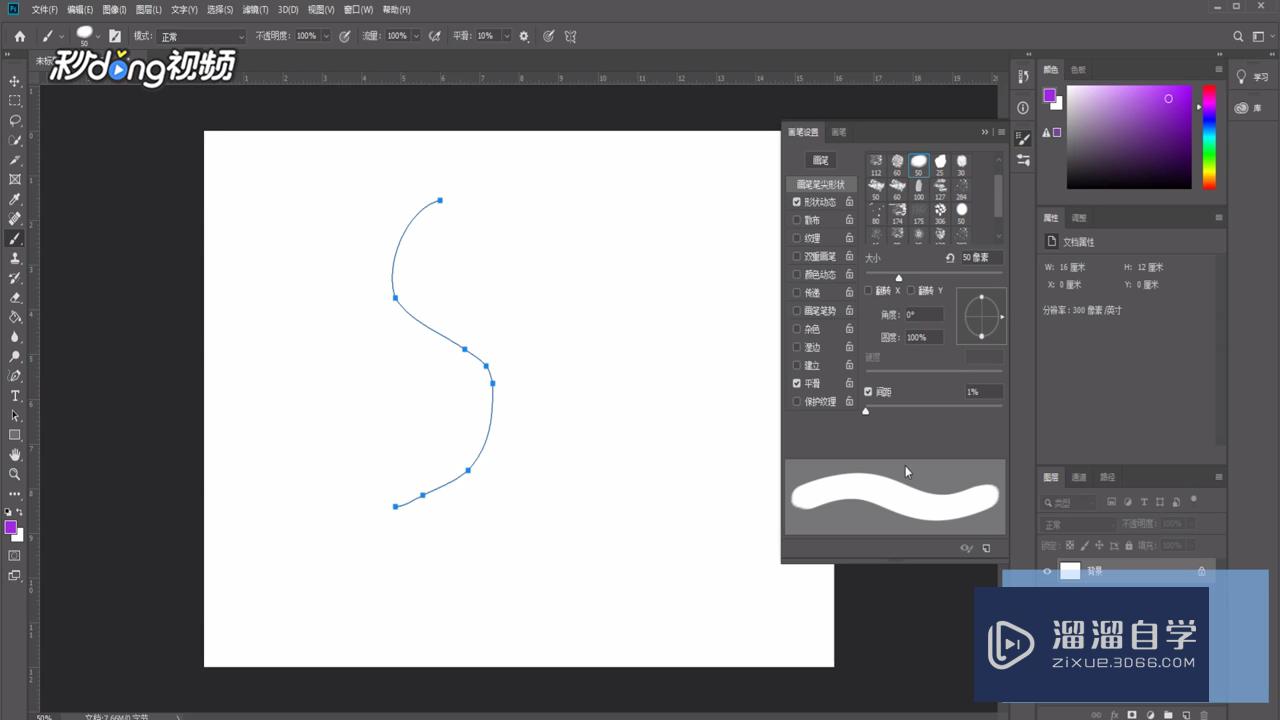Hide the 背景 layer with eye icon
1280x720 pixels.
[x=1047, y=571]
